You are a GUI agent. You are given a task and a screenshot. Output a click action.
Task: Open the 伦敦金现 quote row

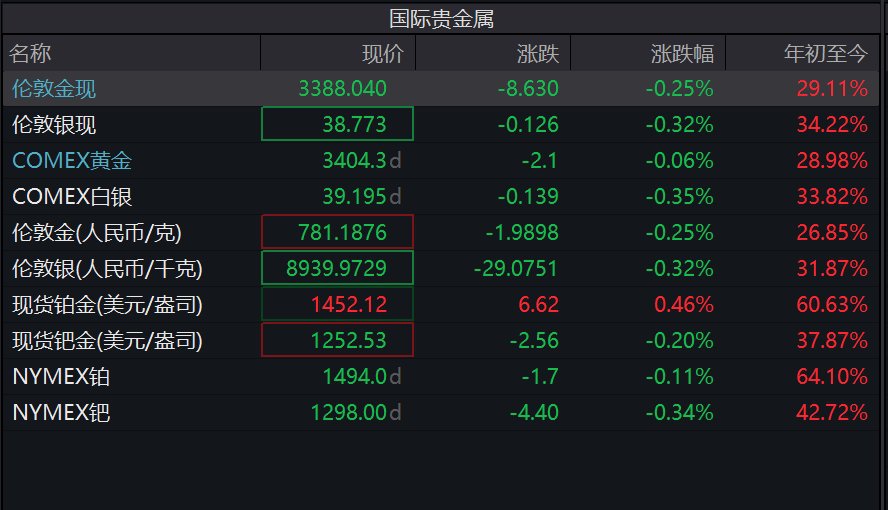pos(54,89)
